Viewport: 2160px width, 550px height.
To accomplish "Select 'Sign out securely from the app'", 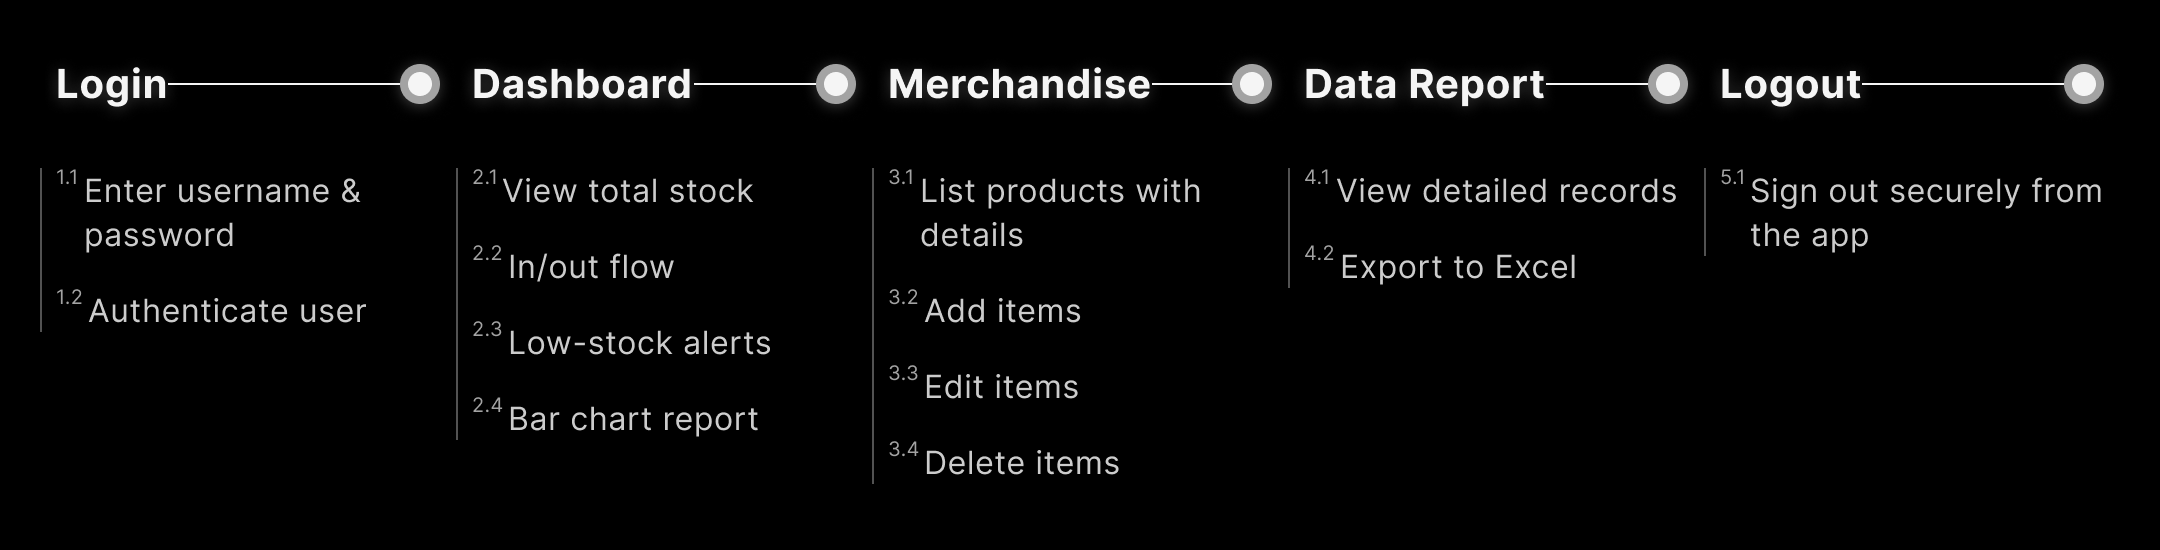I will (x=1925, y=212).
